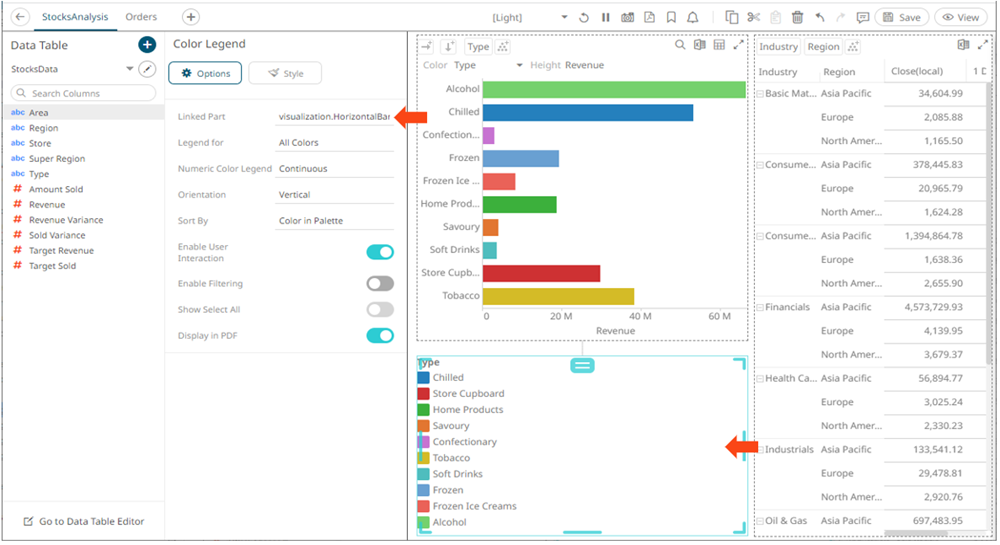The image size is (1000, 545).
Task: Search in the bar chart via magnifier
Action: click(680, 45)
